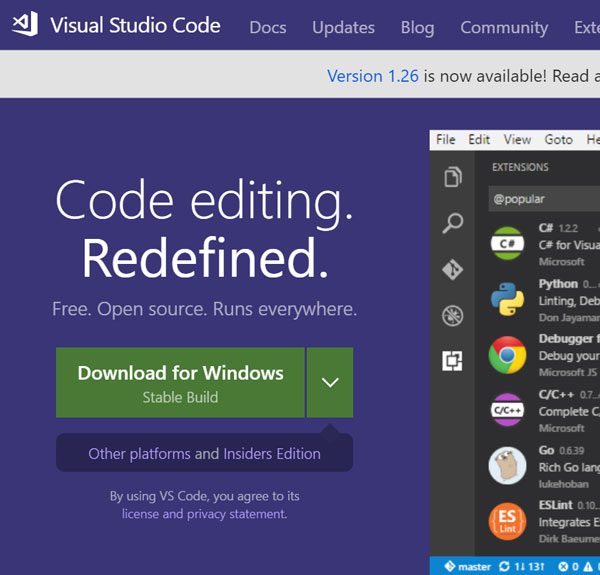Select the C/C++ extension title
Image resolution: width=600 pixels, height=575 pixels.
(x=556, y=394)
